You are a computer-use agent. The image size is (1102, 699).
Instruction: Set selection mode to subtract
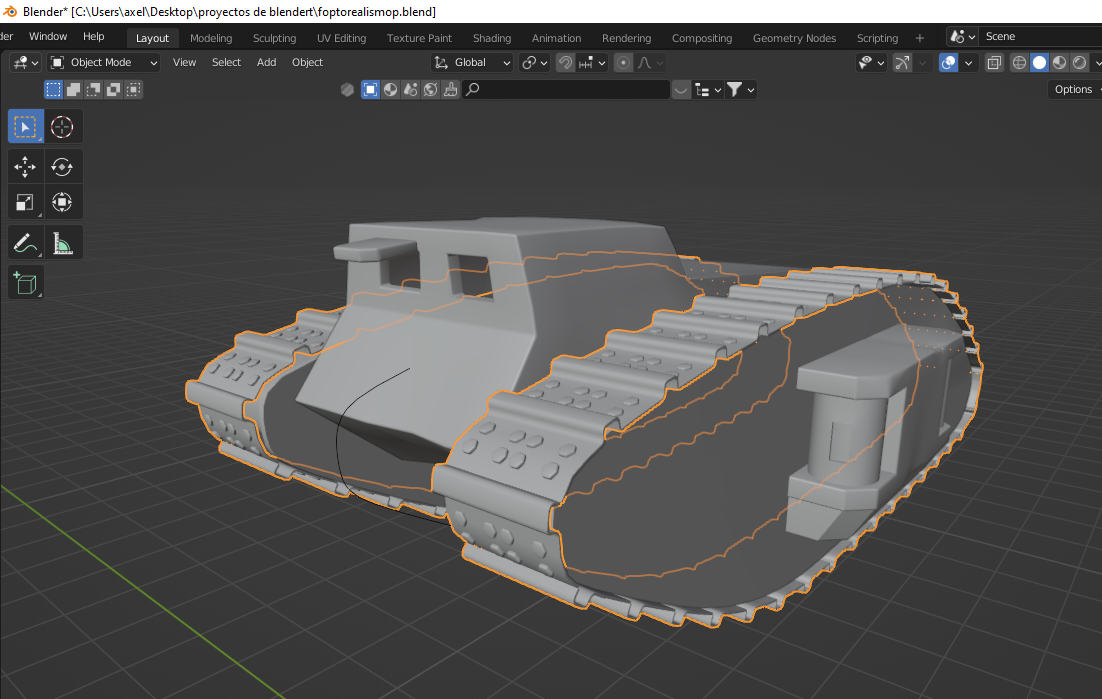[x=93, y=89]
